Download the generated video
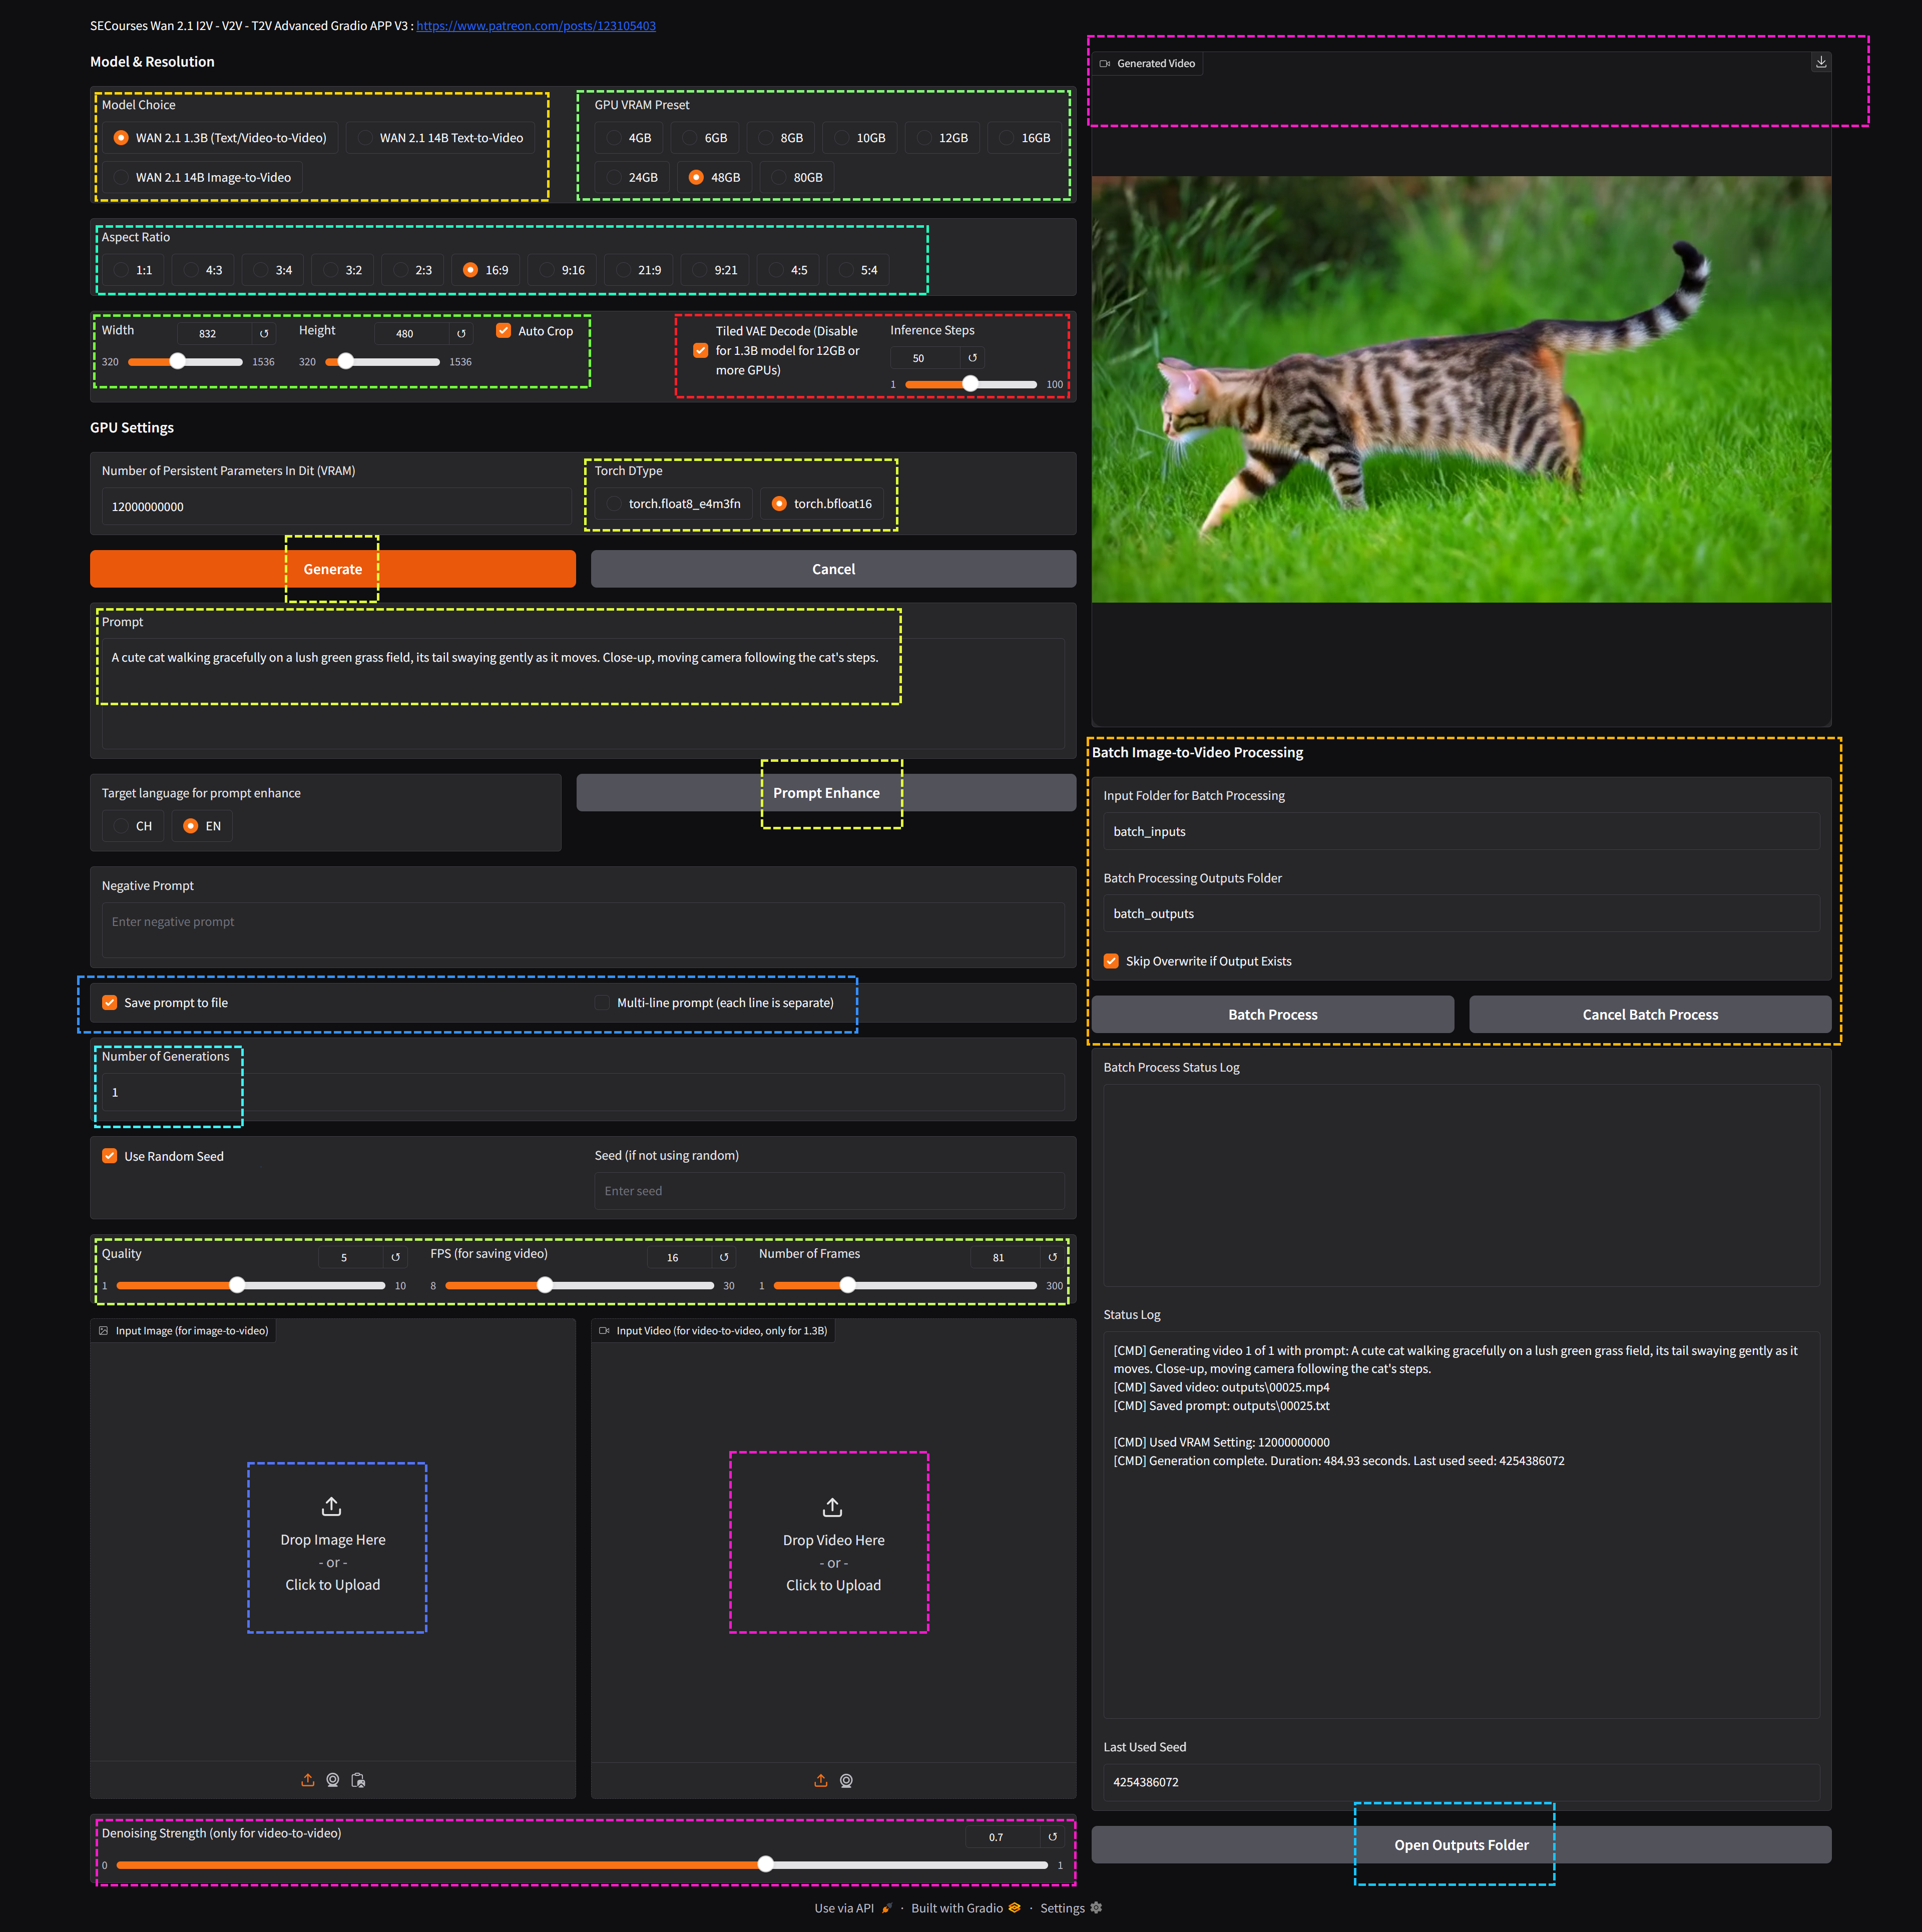The width and height of the screenshot is (1922, 1932). click(1820, 62)
